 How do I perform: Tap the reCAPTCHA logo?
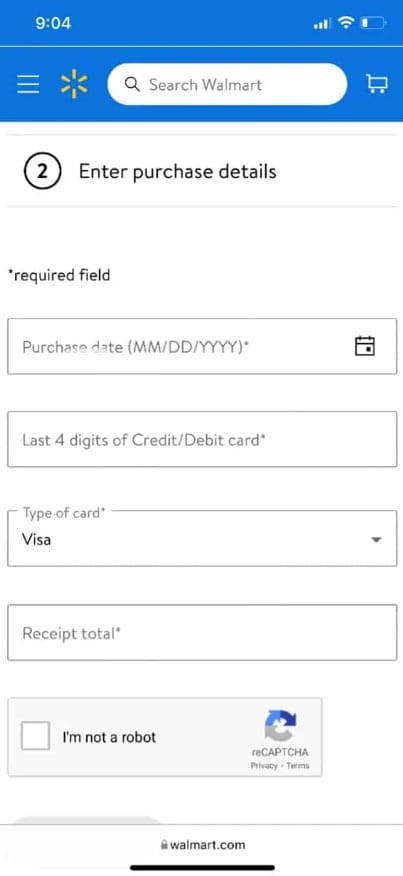click(x=280, y=725)
